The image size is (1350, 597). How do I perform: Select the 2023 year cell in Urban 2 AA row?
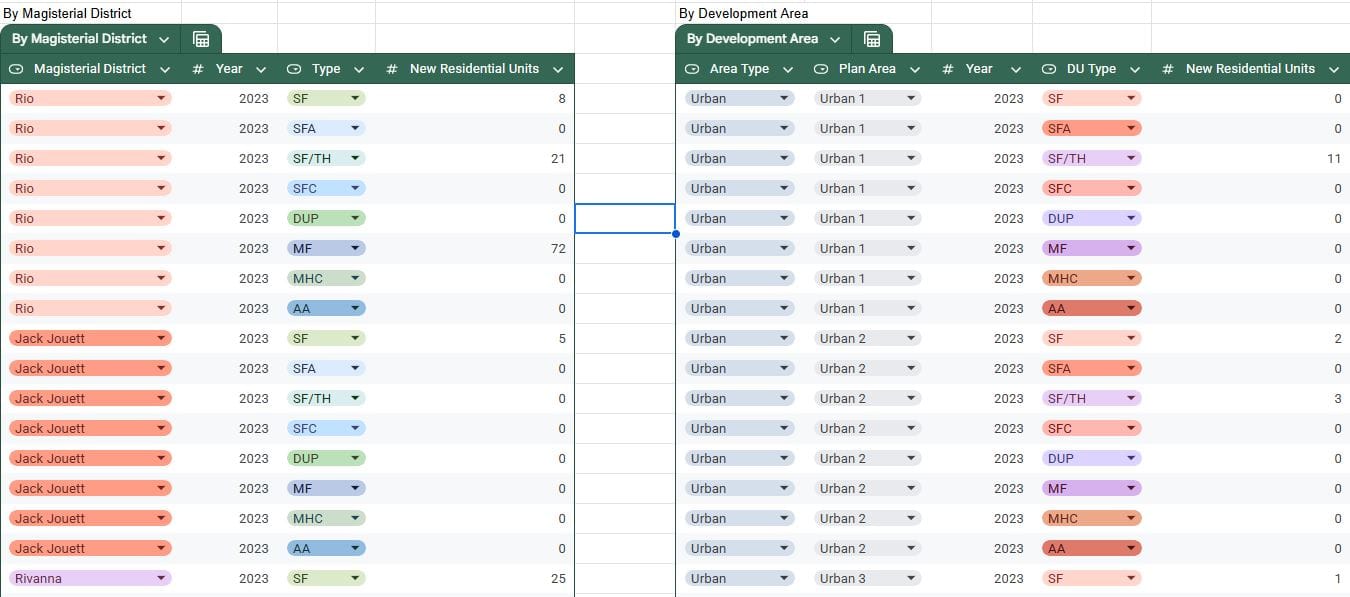(982, 548)
